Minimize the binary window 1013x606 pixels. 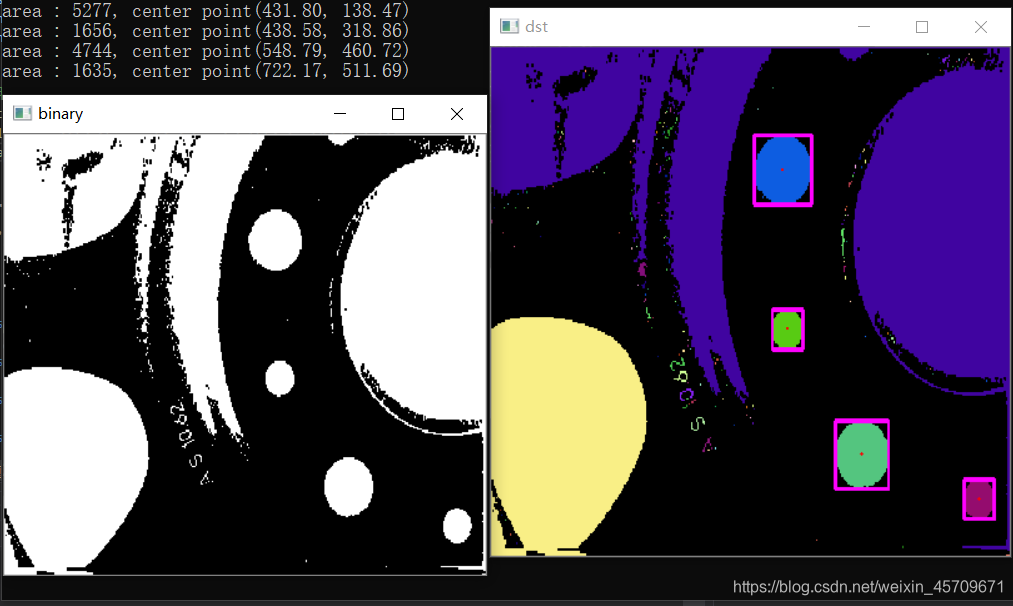(340, 114)
